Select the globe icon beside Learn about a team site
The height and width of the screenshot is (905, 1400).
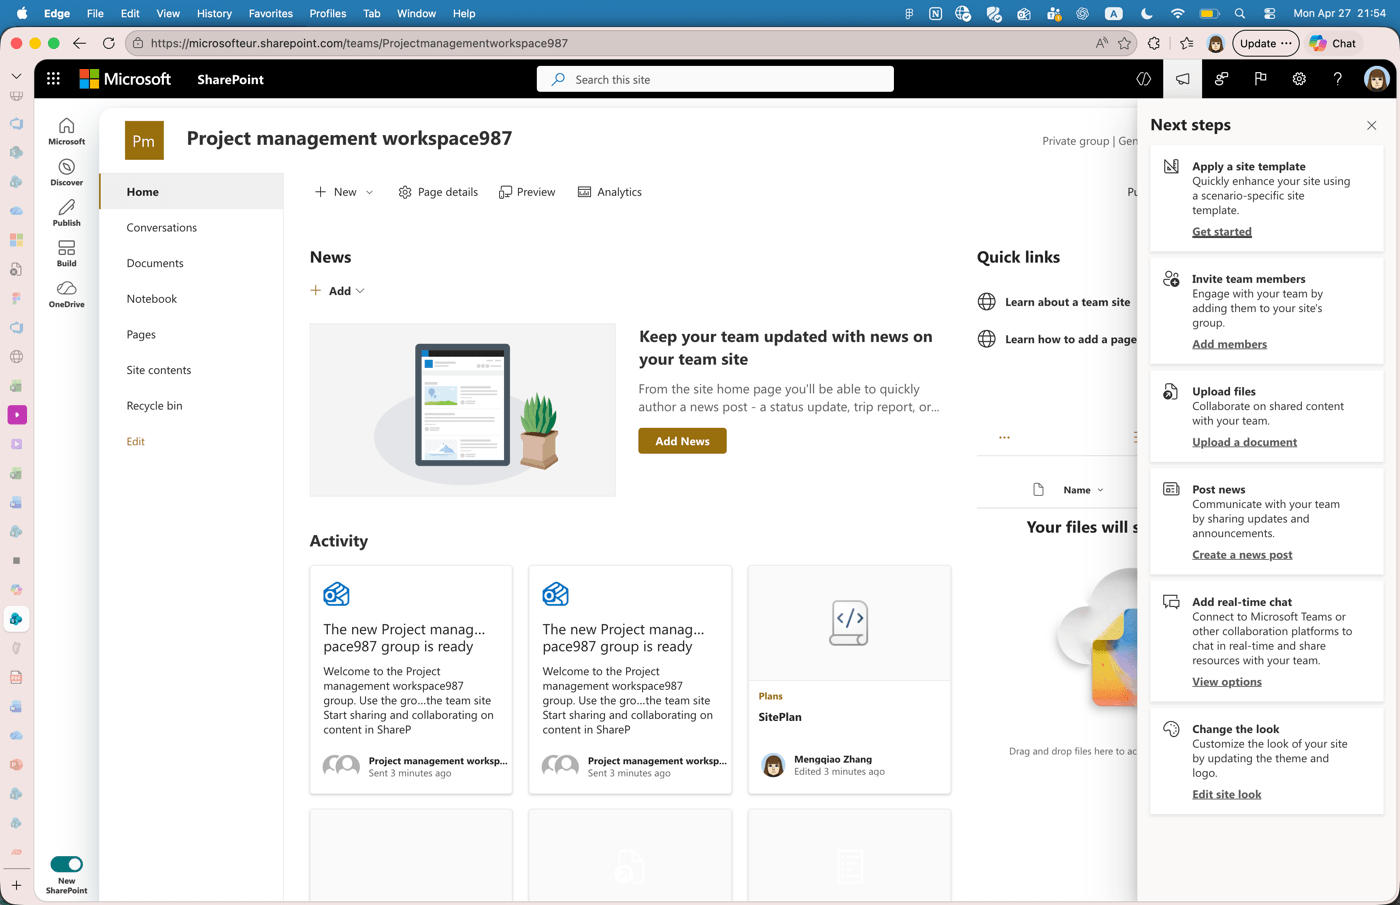coord(986,302)
